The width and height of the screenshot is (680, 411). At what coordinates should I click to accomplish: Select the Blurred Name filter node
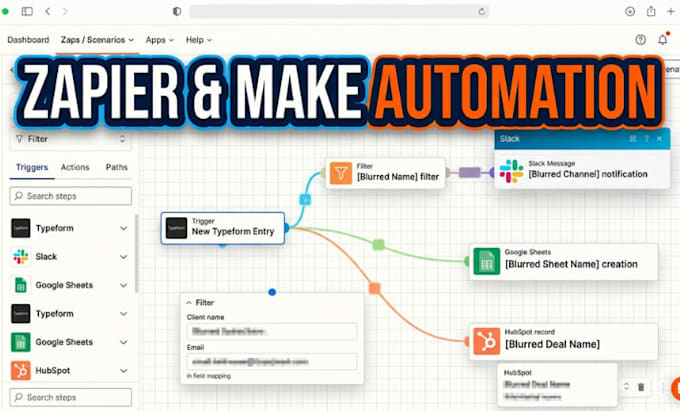click(386, 173)
